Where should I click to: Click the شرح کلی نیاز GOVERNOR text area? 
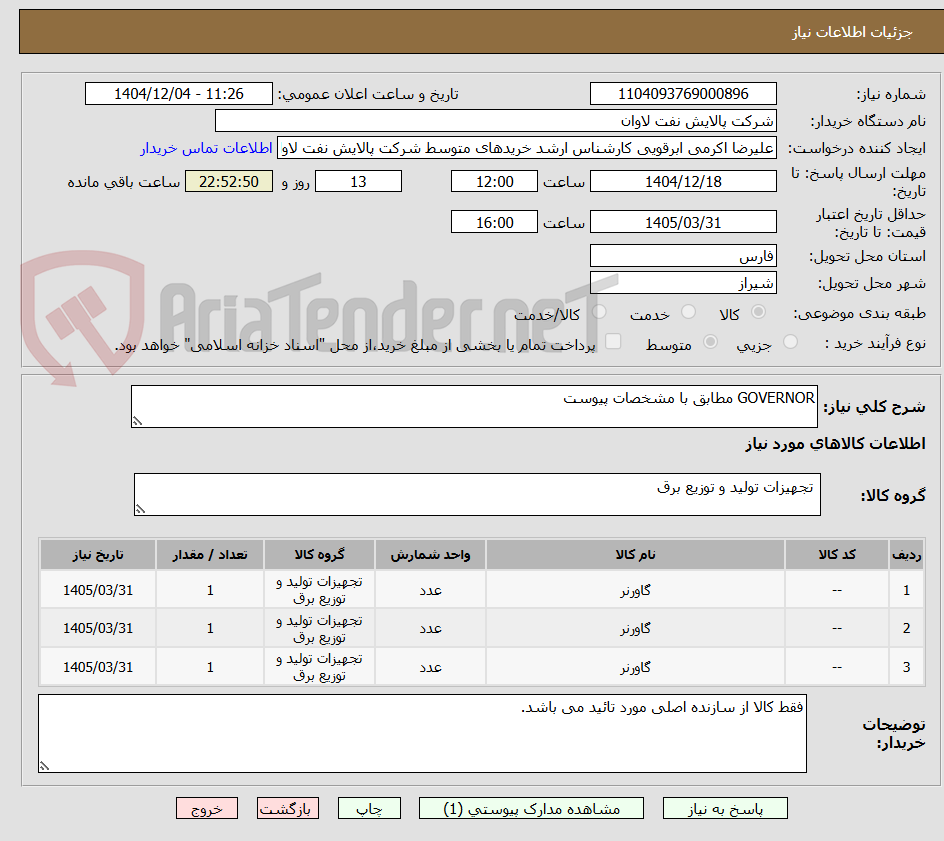pos(474,407)
